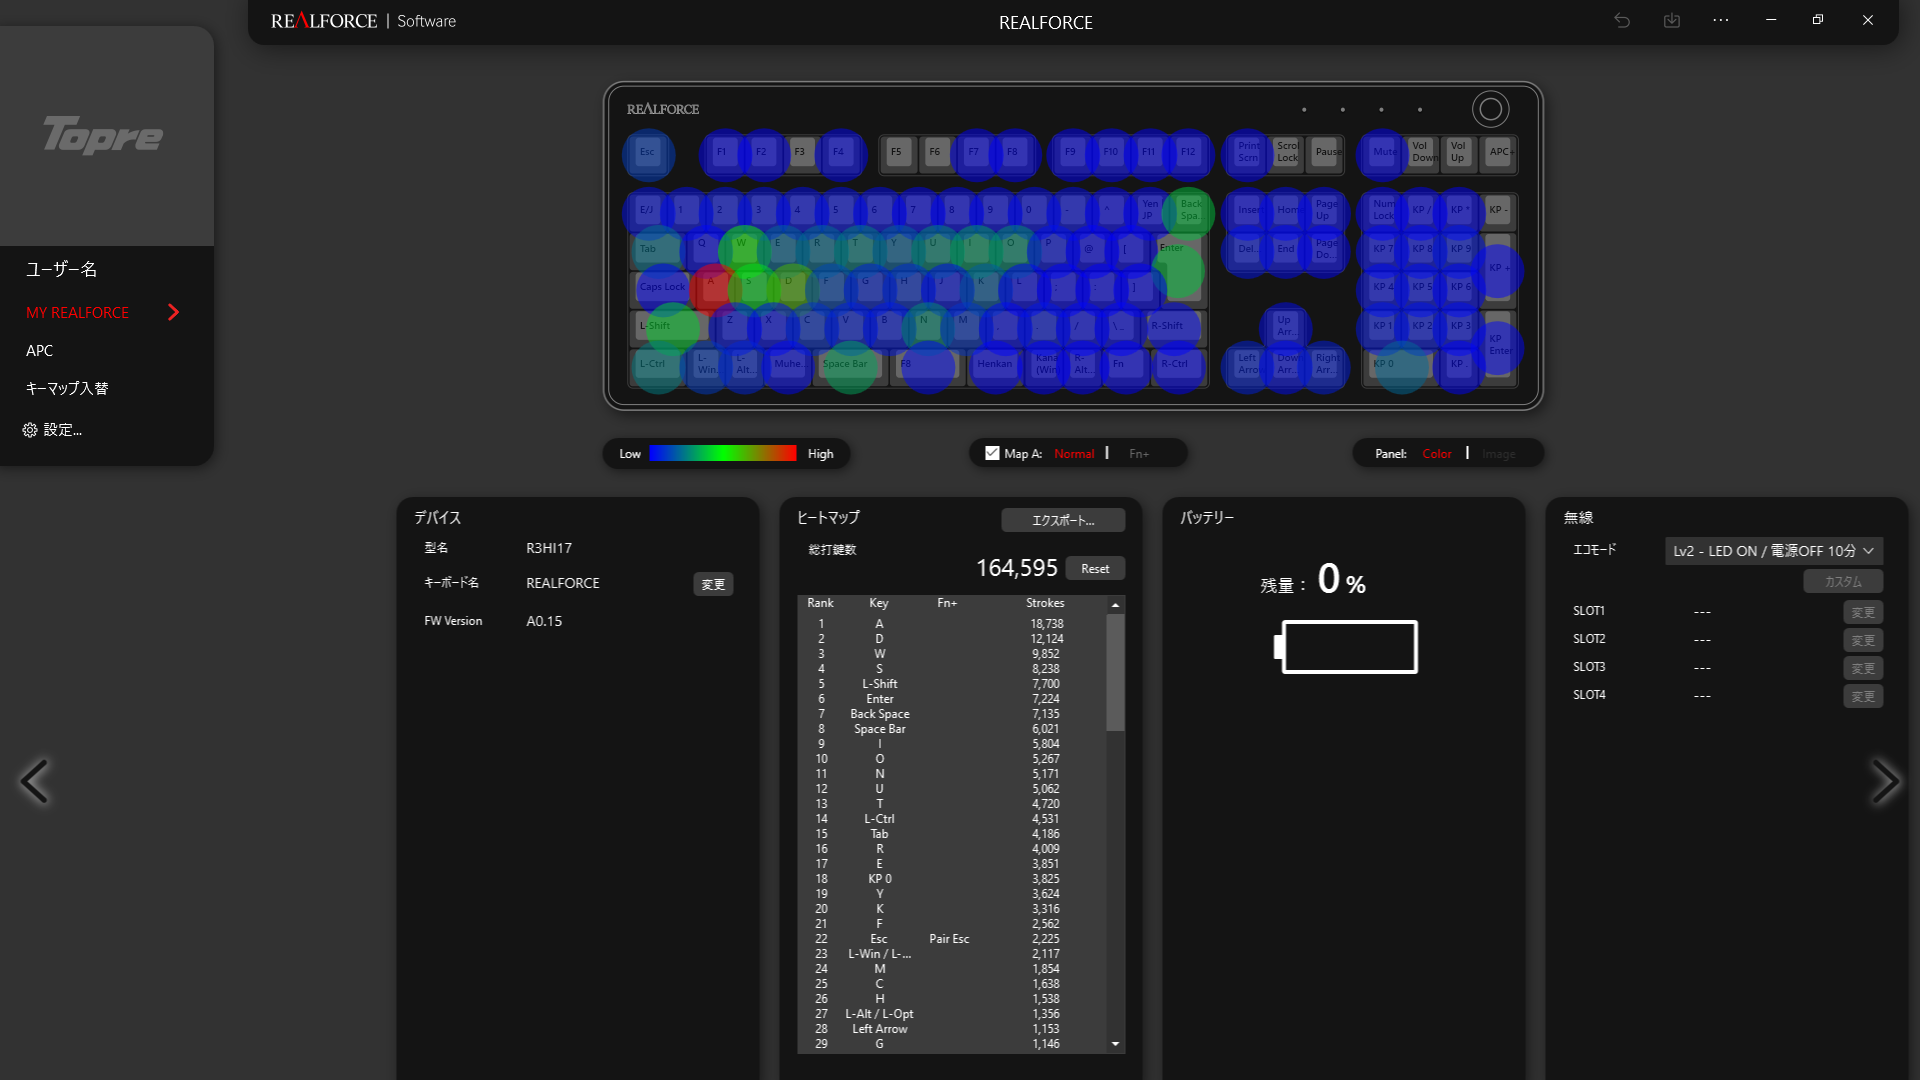Click the battery level icon
Screen dimensions: 1920x1080
coord(1347,647)
